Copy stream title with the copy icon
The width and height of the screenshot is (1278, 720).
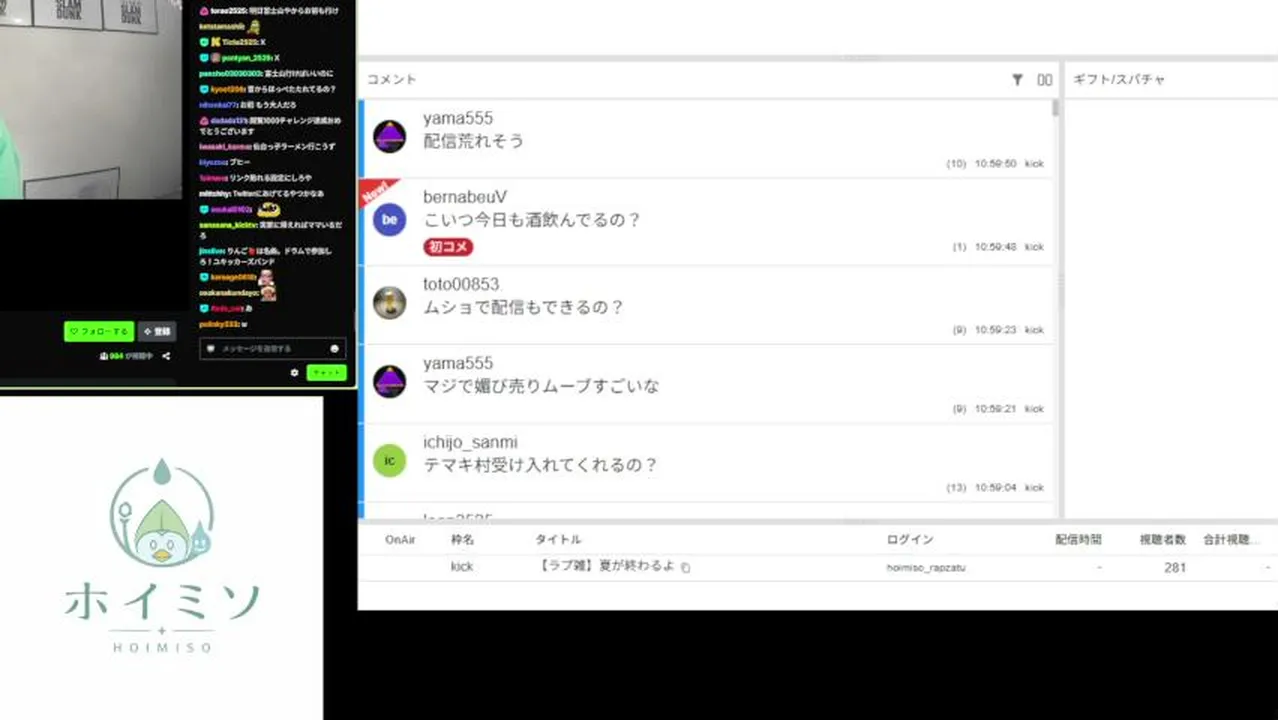coord(686,567)
